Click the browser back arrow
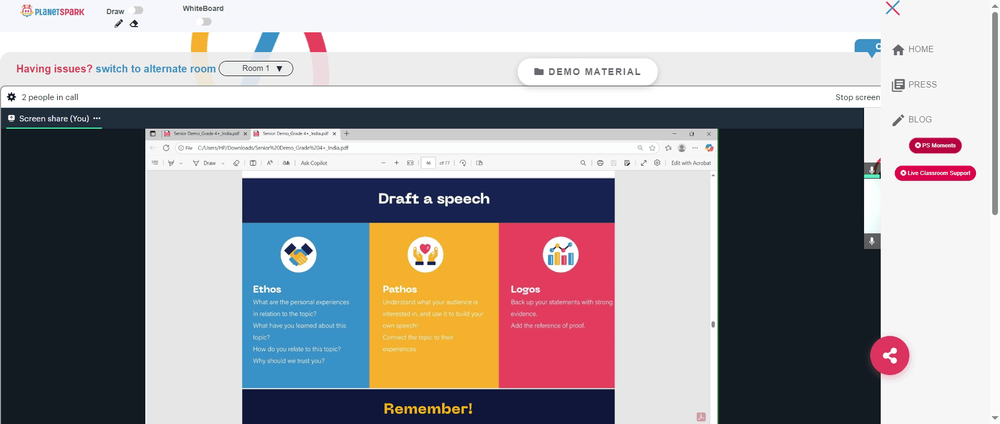This screenshot has height=424, width=1000. pos(152,148)
